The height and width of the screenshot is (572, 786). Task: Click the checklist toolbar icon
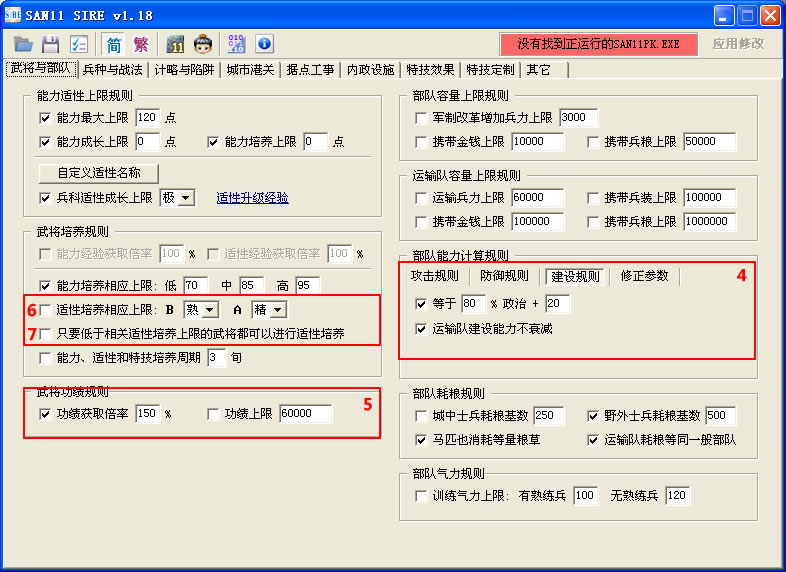point(78,44)
